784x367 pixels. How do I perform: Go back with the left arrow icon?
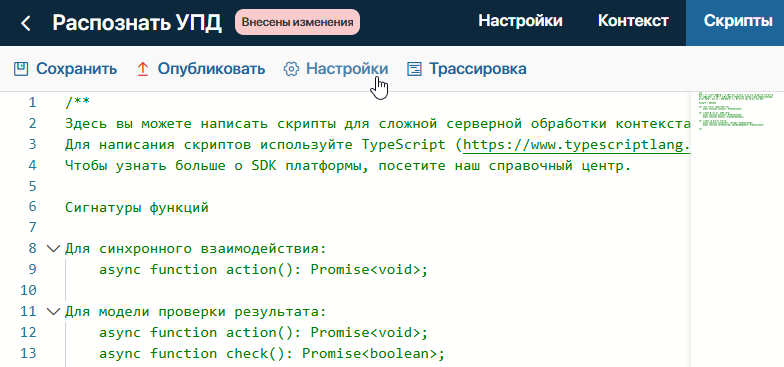tap(26, 23)
